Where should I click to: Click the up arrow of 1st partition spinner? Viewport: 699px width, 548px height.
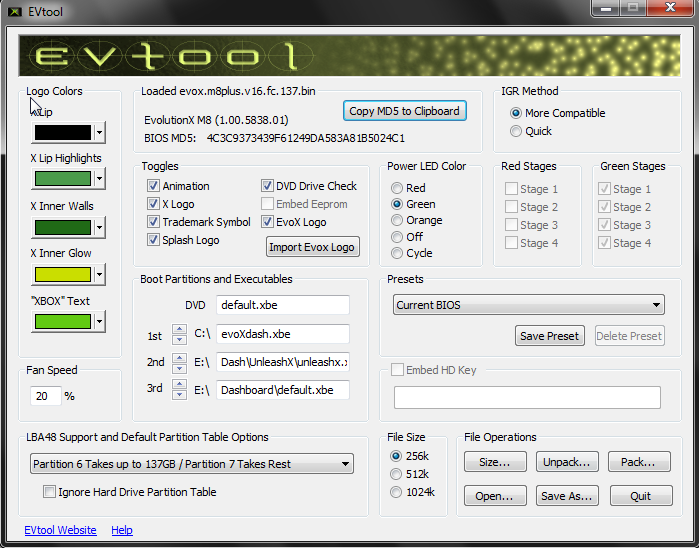coord(179,330)
